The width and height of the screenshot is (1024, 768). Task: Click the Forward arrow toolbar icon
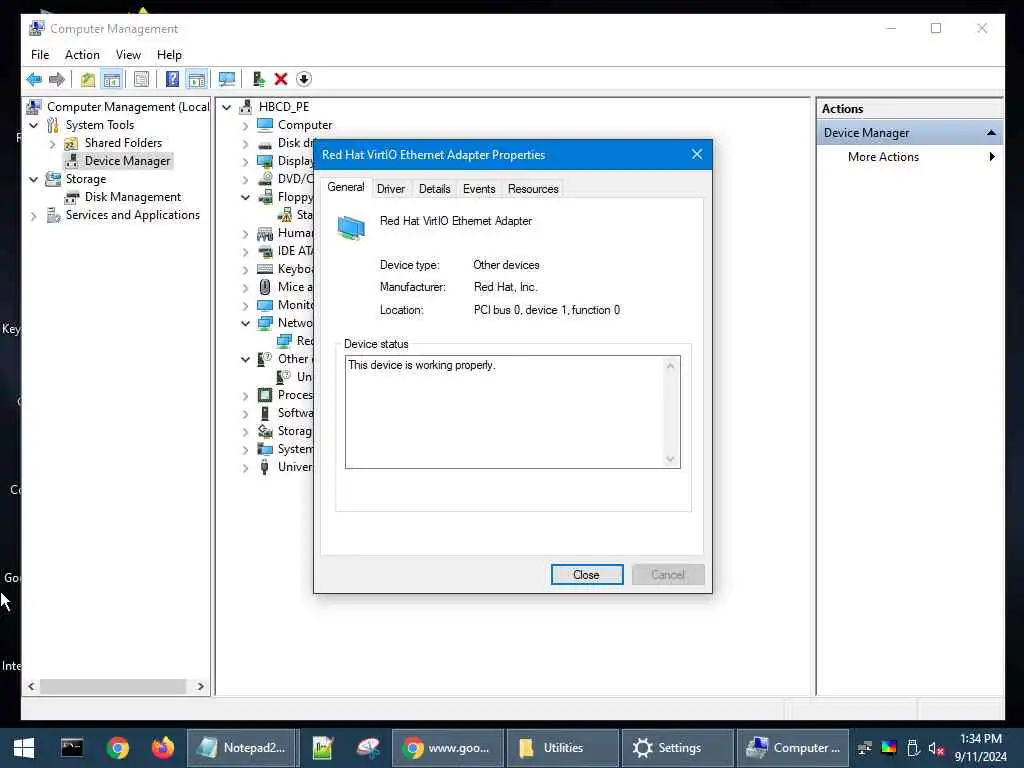(57, 79)
